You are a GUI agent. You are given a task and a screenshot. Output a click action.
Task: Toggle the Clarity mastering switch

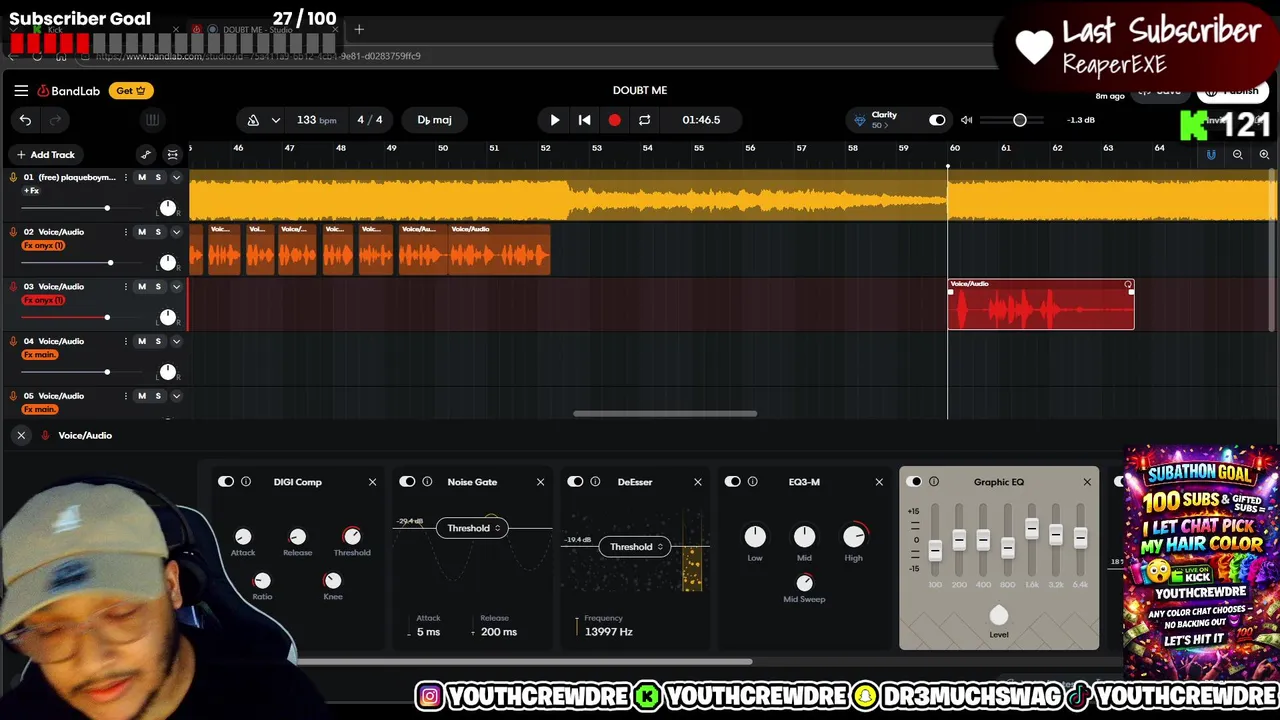pos(937,120)
